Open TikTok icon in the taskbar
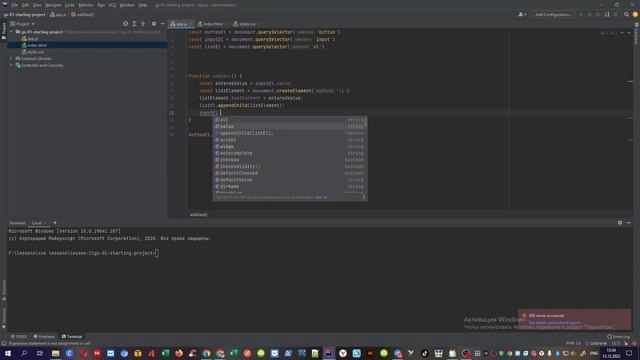Viewport: 640px width, 360px height. click(424, 353)
